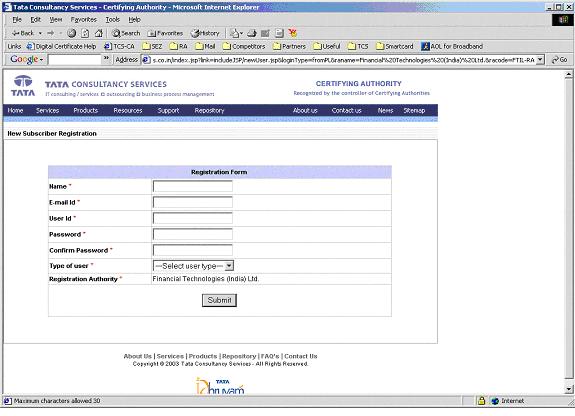
Task: Open the Repository navigation tab
Action: tap(209, 110)
